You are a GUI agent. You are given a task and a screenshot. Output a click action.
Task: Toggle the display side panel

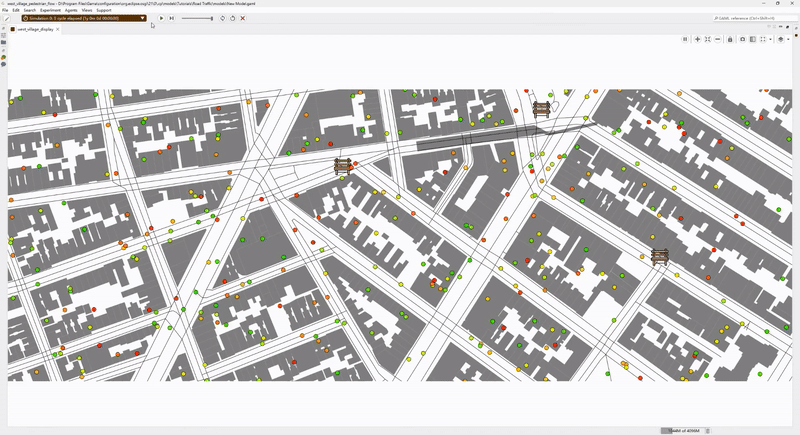752,39
